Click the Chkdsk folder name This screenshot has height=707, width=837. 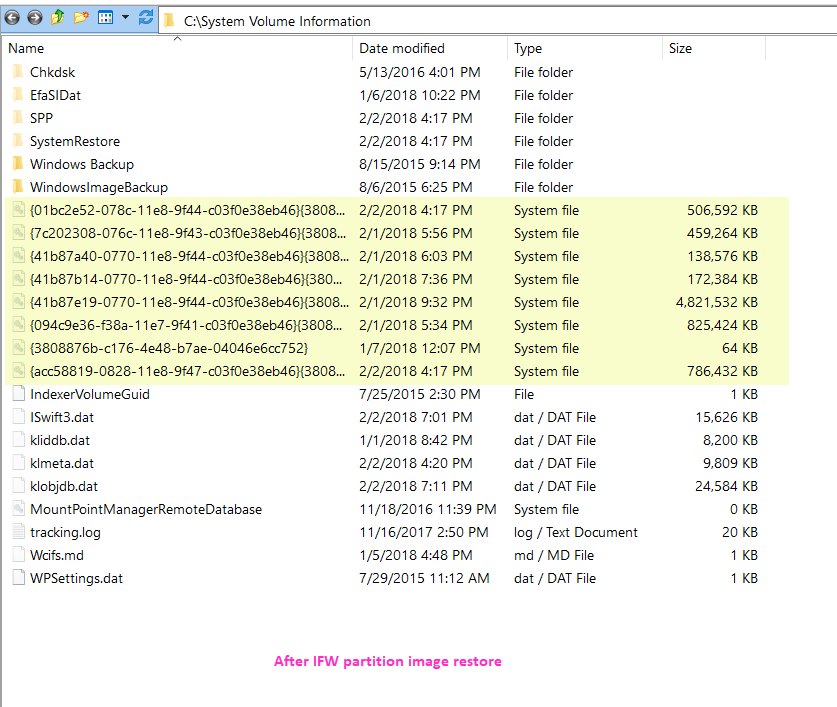tap(52, 72)
